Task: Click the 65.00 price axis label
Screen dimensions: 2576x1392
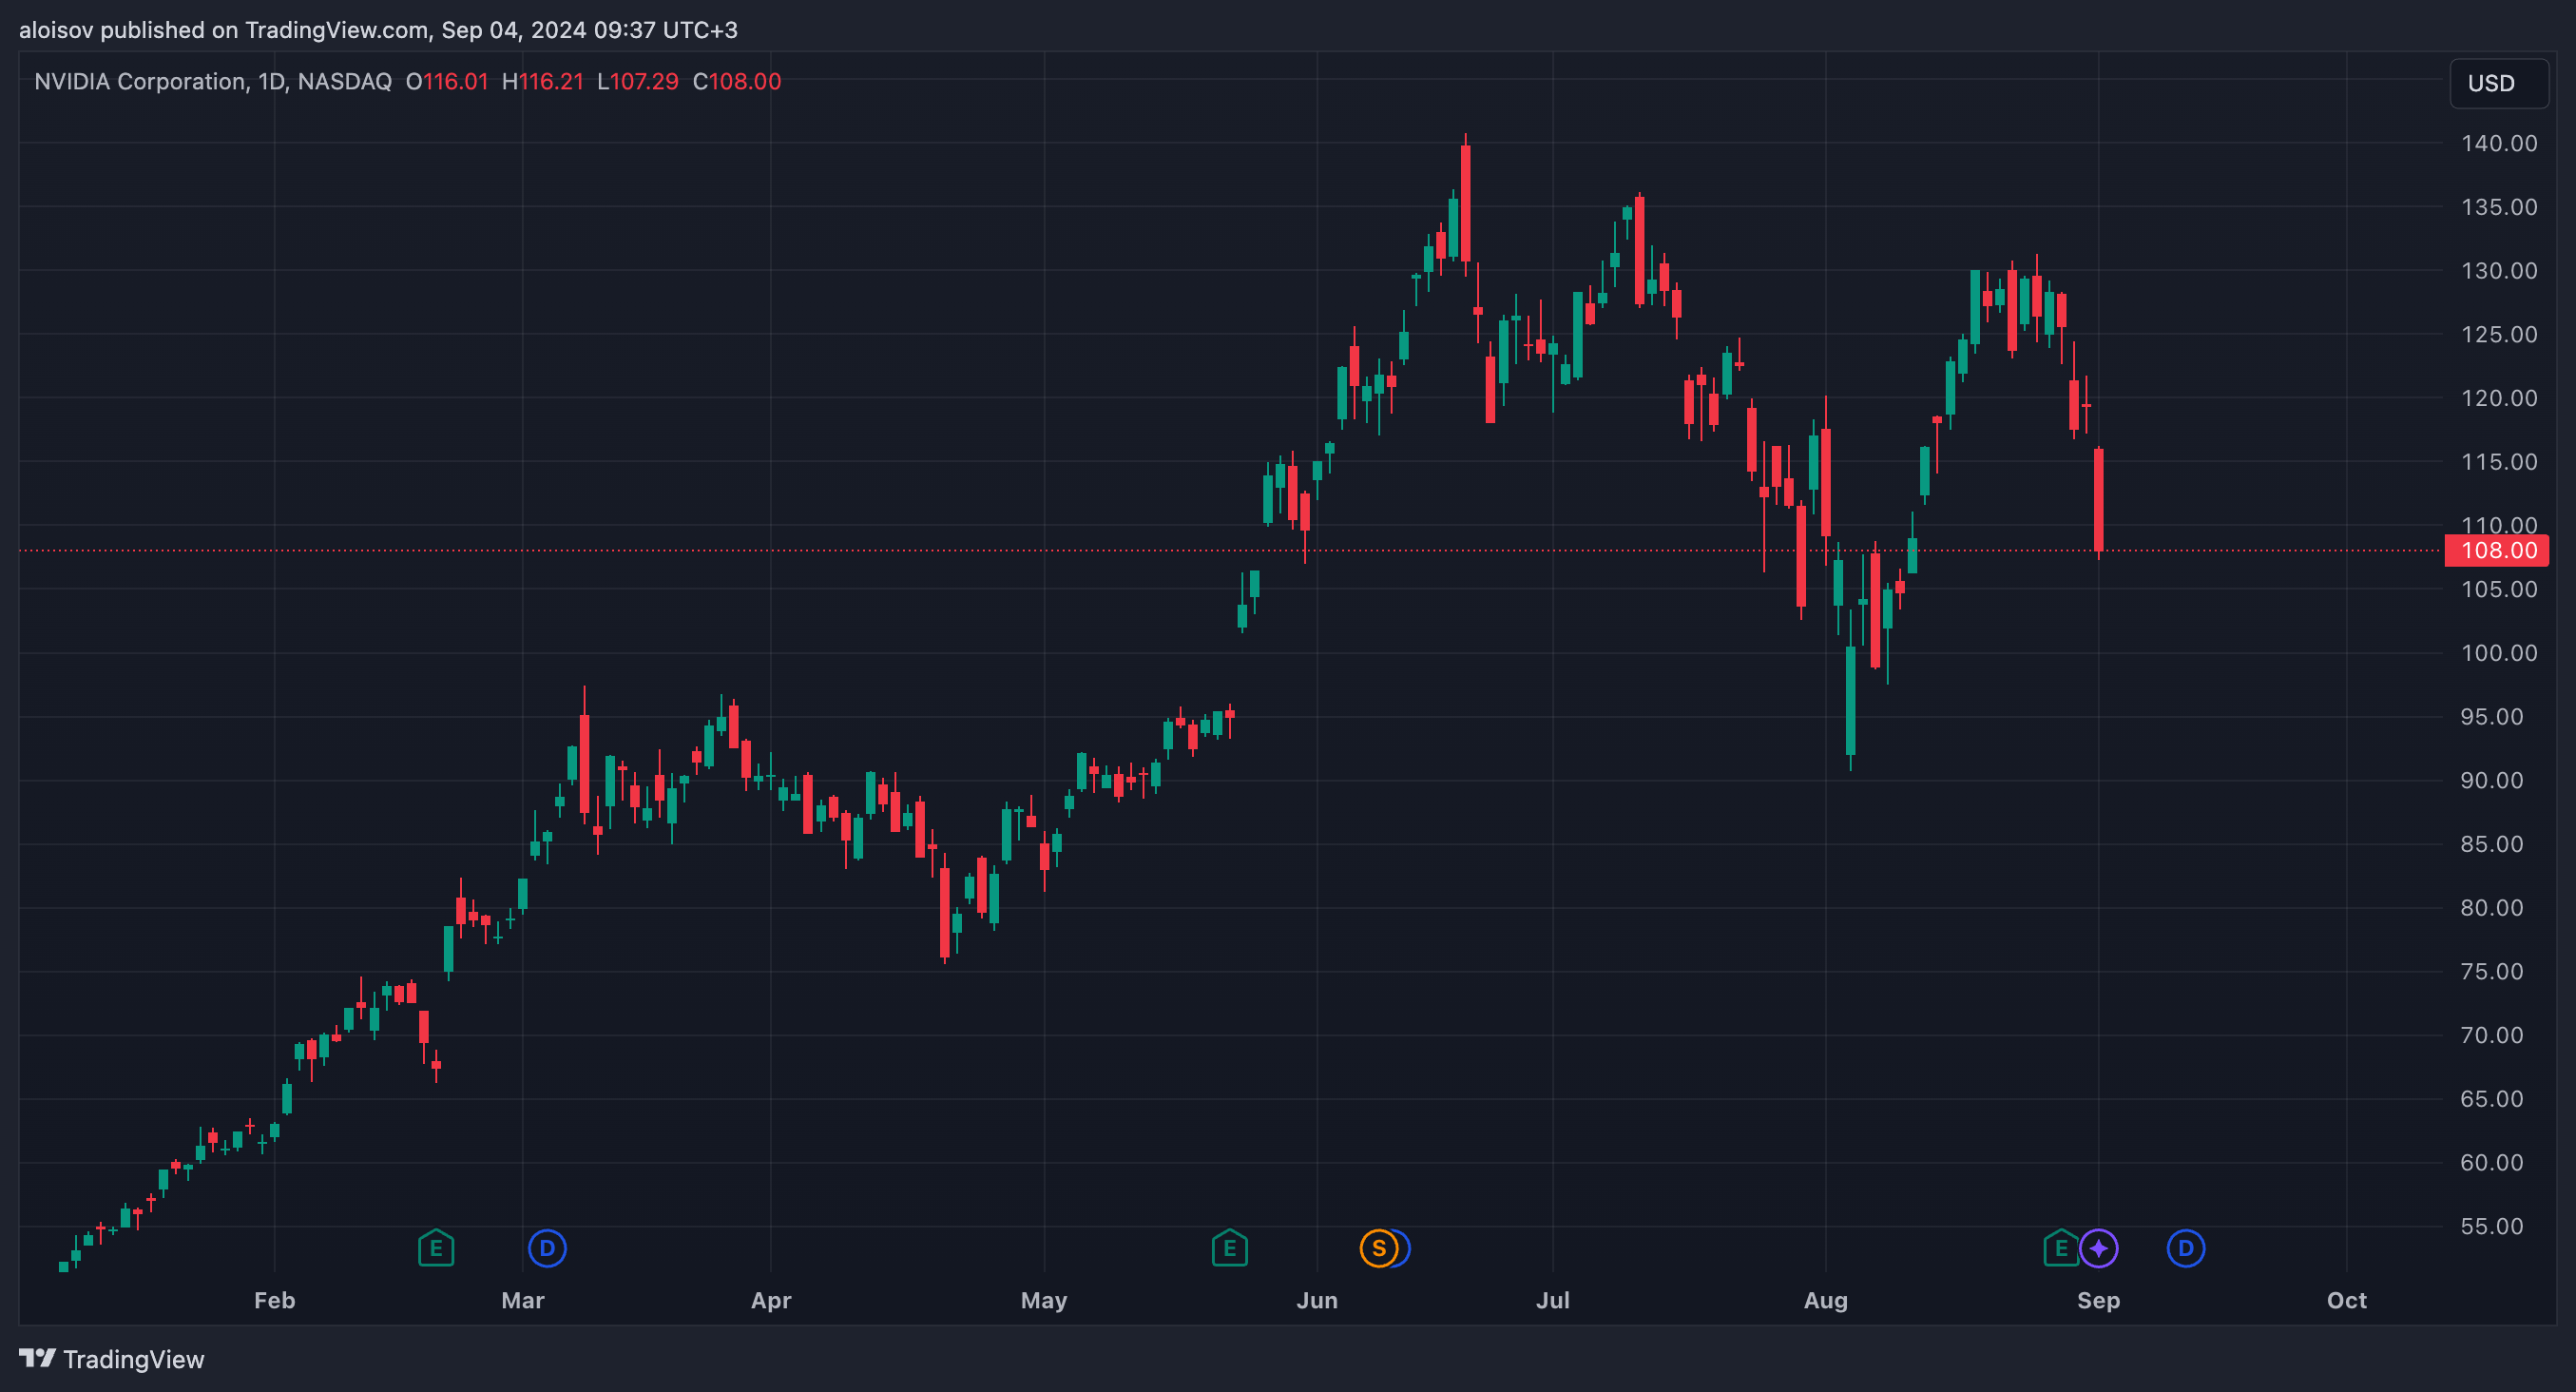Action: (2491, 1099)
